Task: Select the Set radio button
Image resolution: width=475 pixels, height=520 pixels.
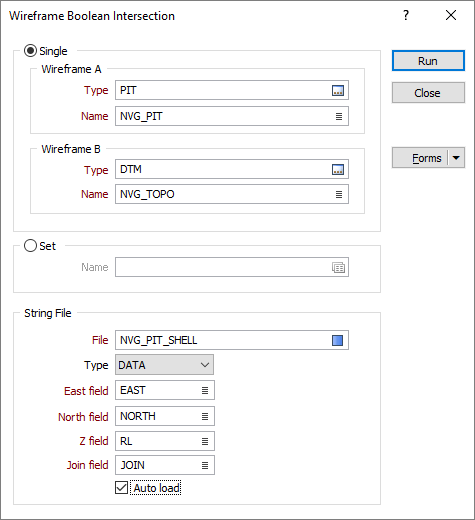Action: 30,246
